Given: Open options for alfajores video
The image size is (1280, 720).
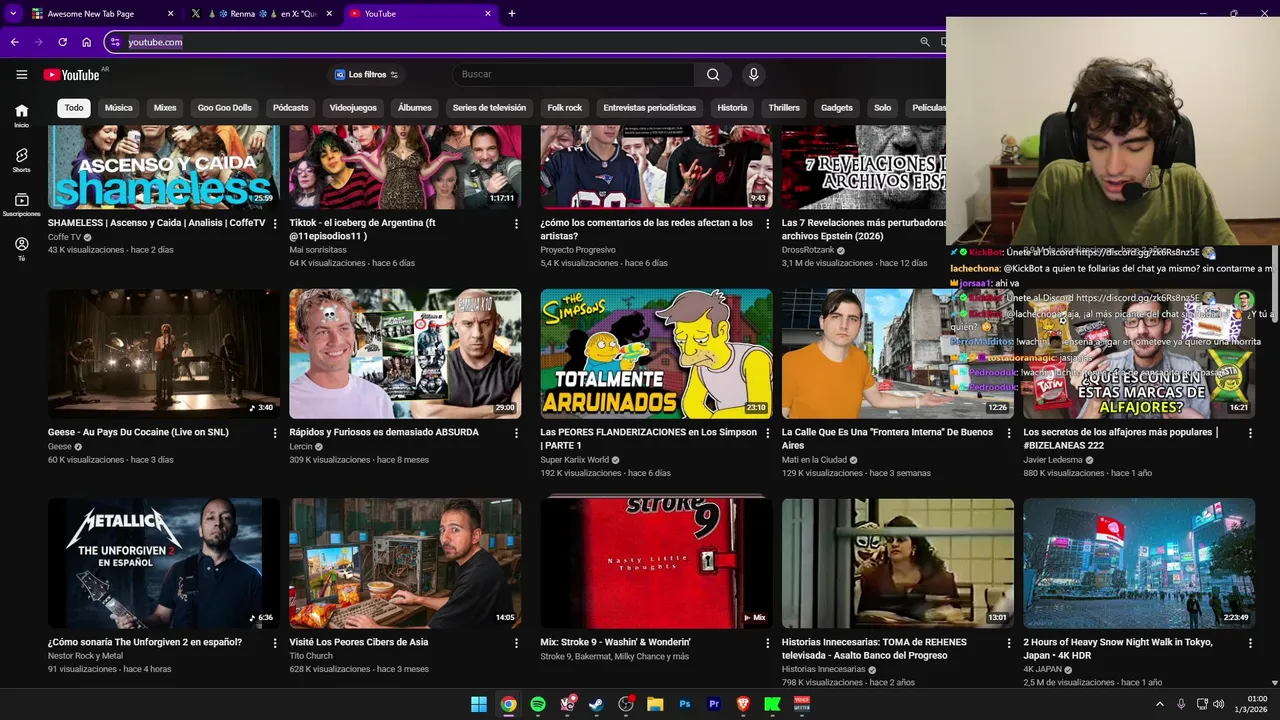Looking at the screenshot, I should click(x=1250, y=433).
